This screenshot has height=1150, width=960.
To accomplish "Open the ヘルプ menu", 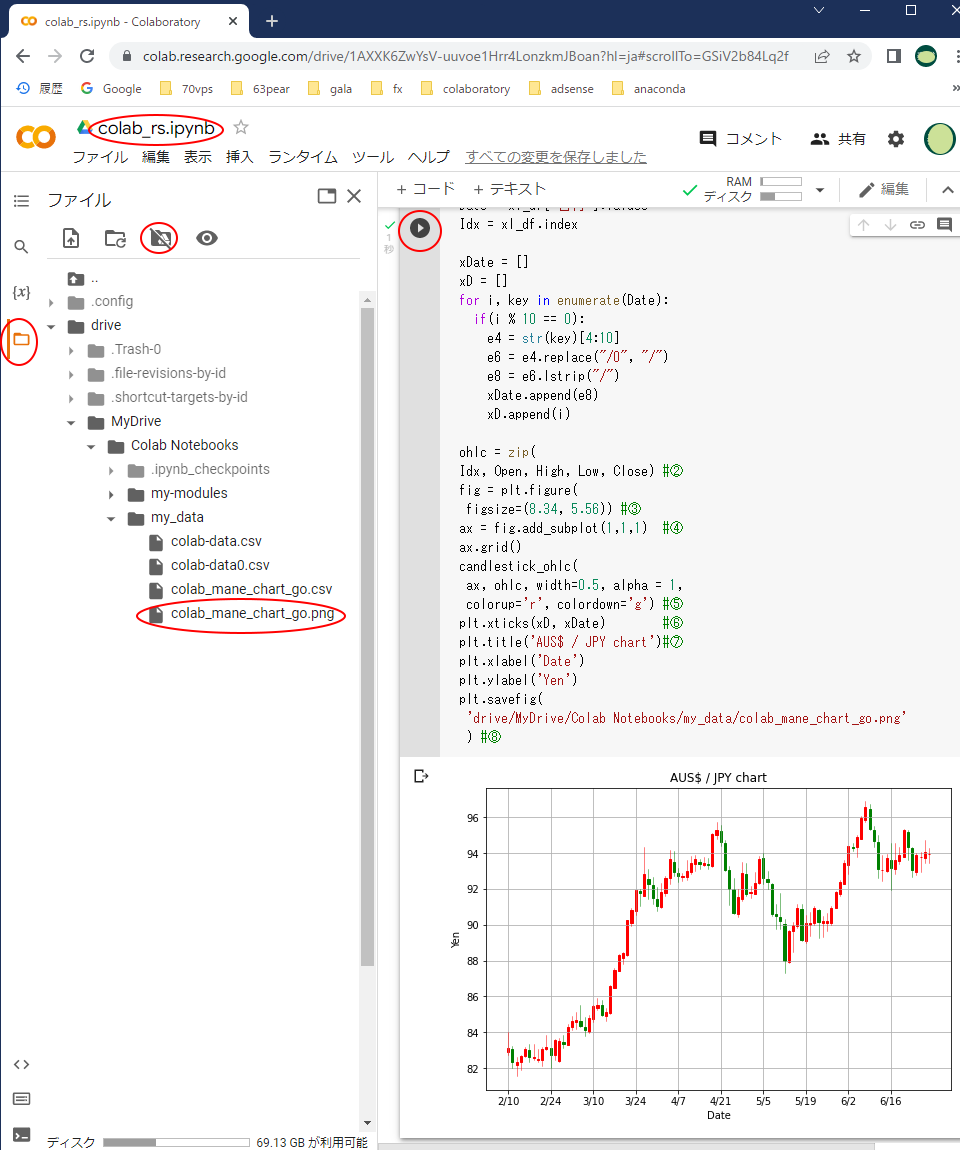I will coord(428,157).
